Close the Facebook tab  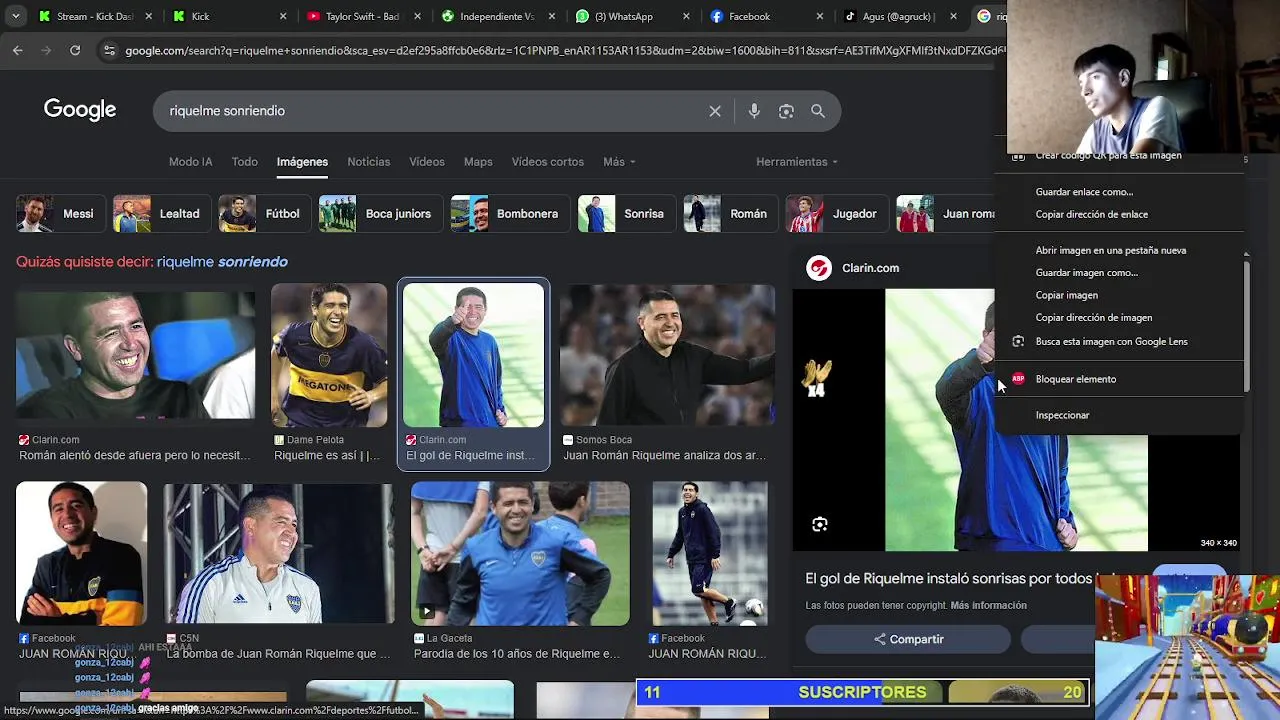(x=820, y=16)
